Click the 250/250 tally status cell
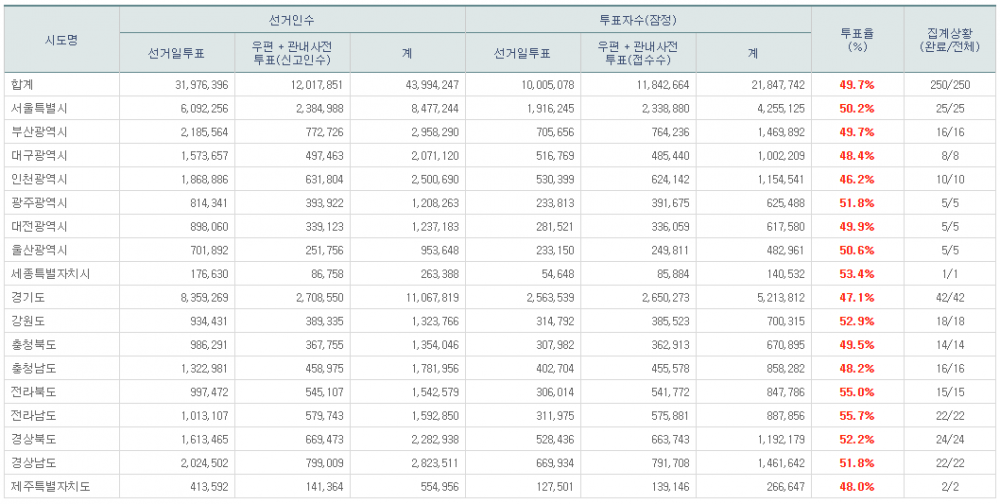The height and width of the screenshot is (504, 1000). click(x=949, y=84)
